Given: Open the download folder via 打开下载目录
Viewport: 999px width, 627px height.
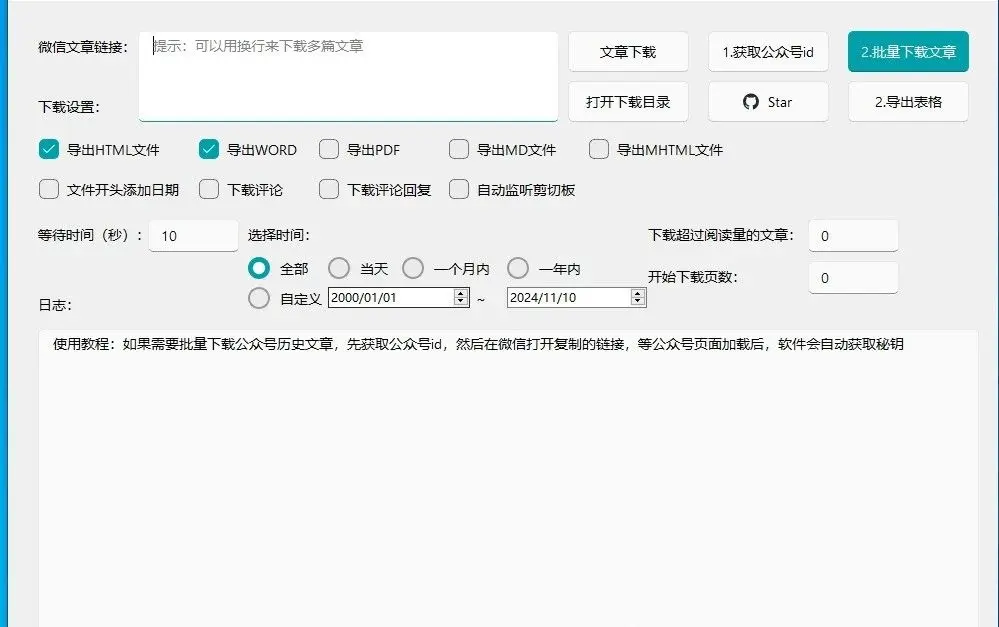Looking at the screenshot, I should click(628, 102).
